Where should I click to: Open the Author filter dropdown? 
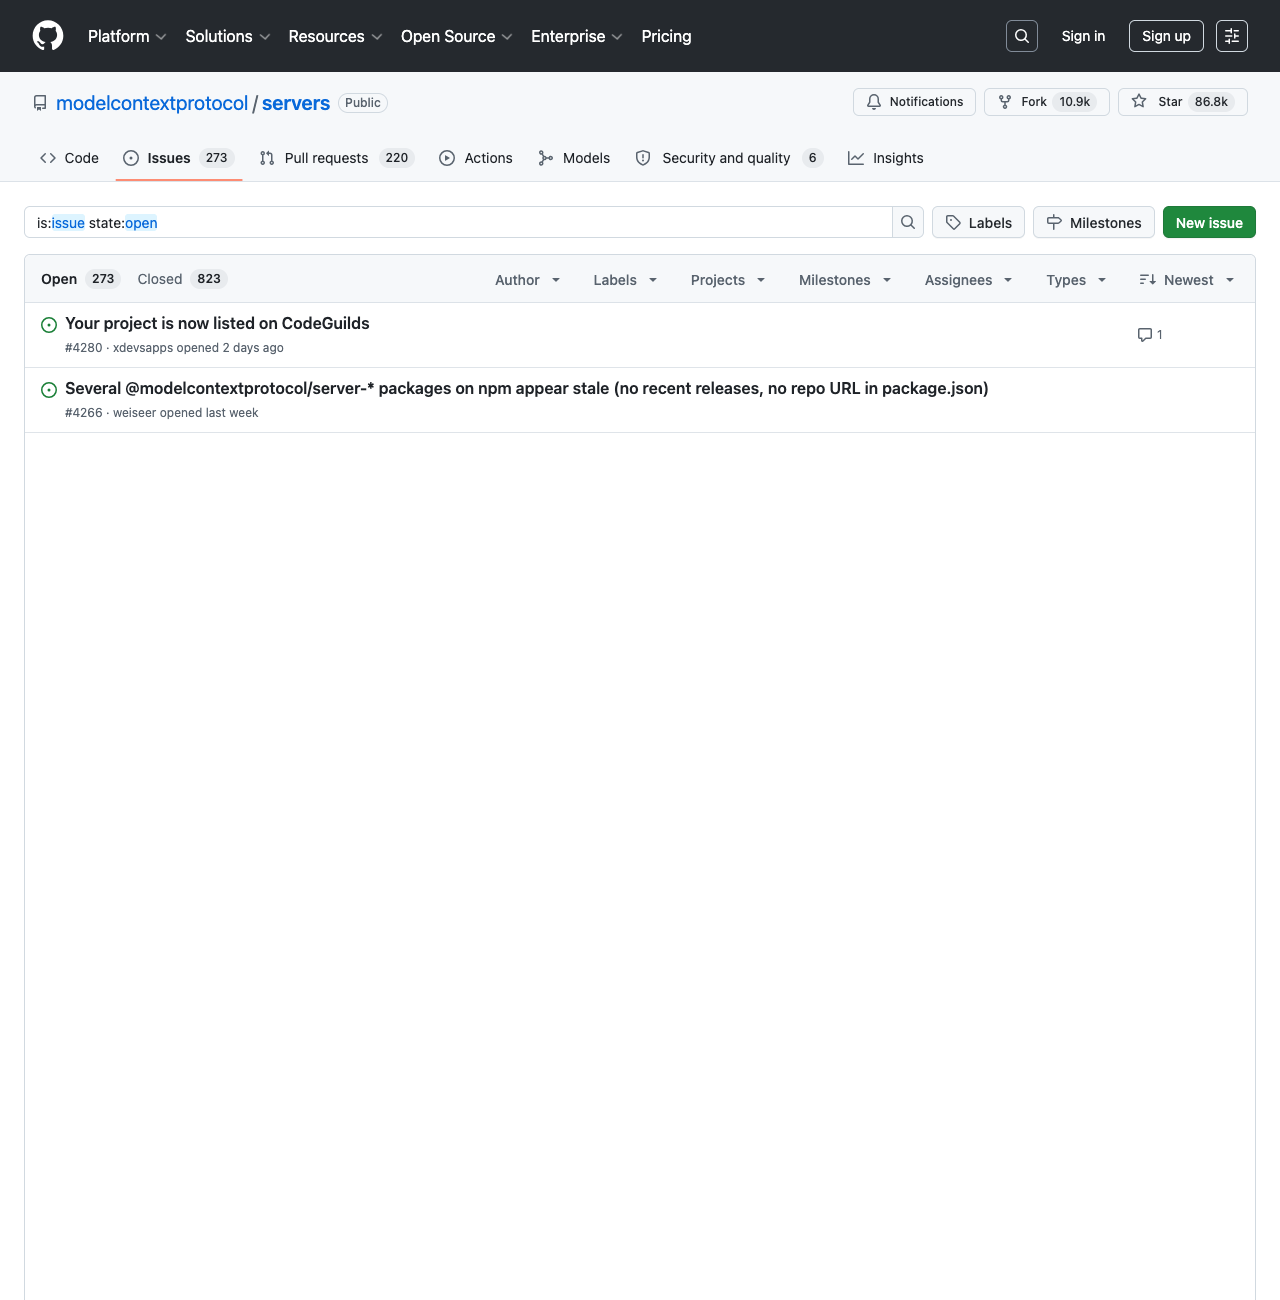[528, 280]
